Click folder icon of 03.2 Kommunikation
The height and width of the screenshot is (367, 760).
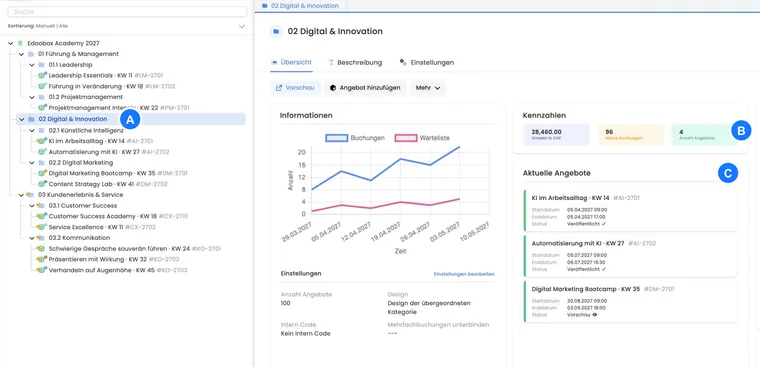point(42,238)
